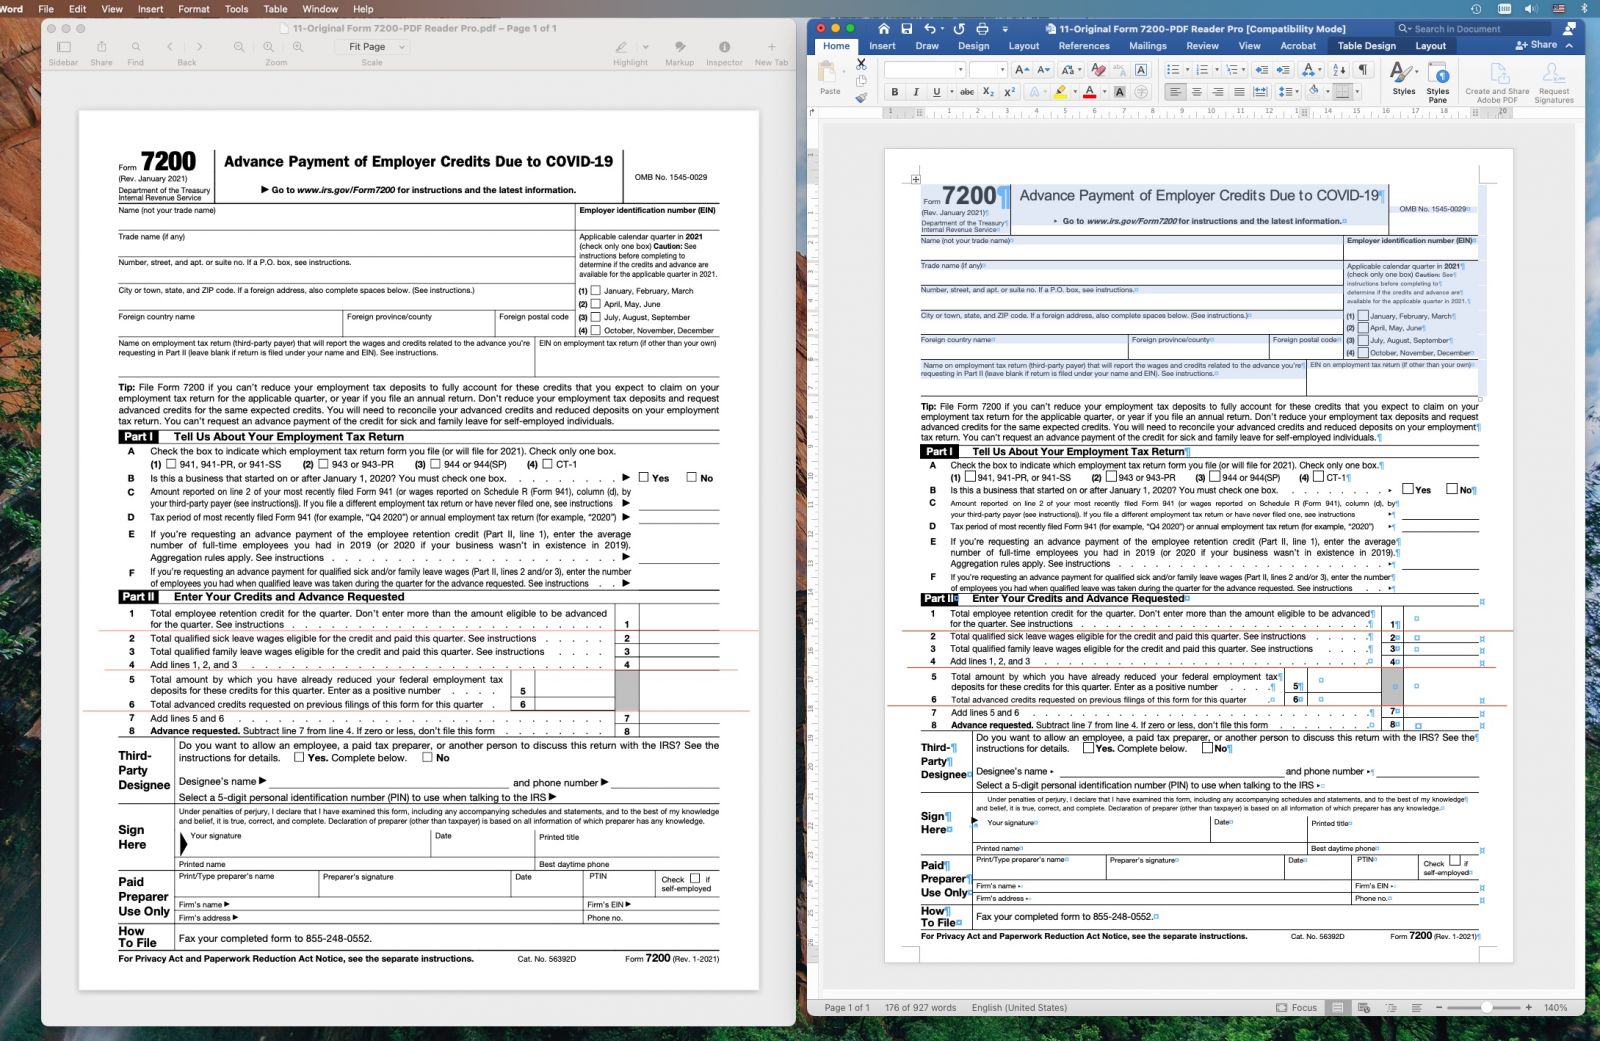Switch to the Acrobat ribbon tab
Viewport: 1600px width, 1041px height.
[1298, 46]
